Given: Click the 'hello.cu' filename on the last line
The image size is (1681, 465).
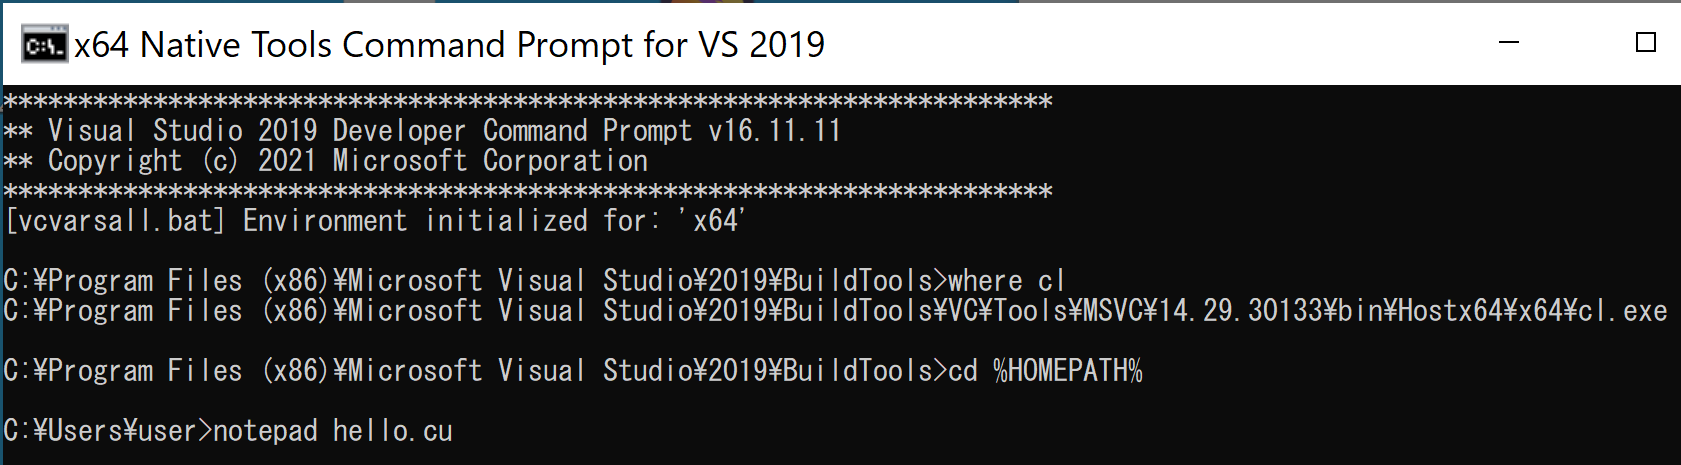Looking at the screenshot, I should (393, 431).
